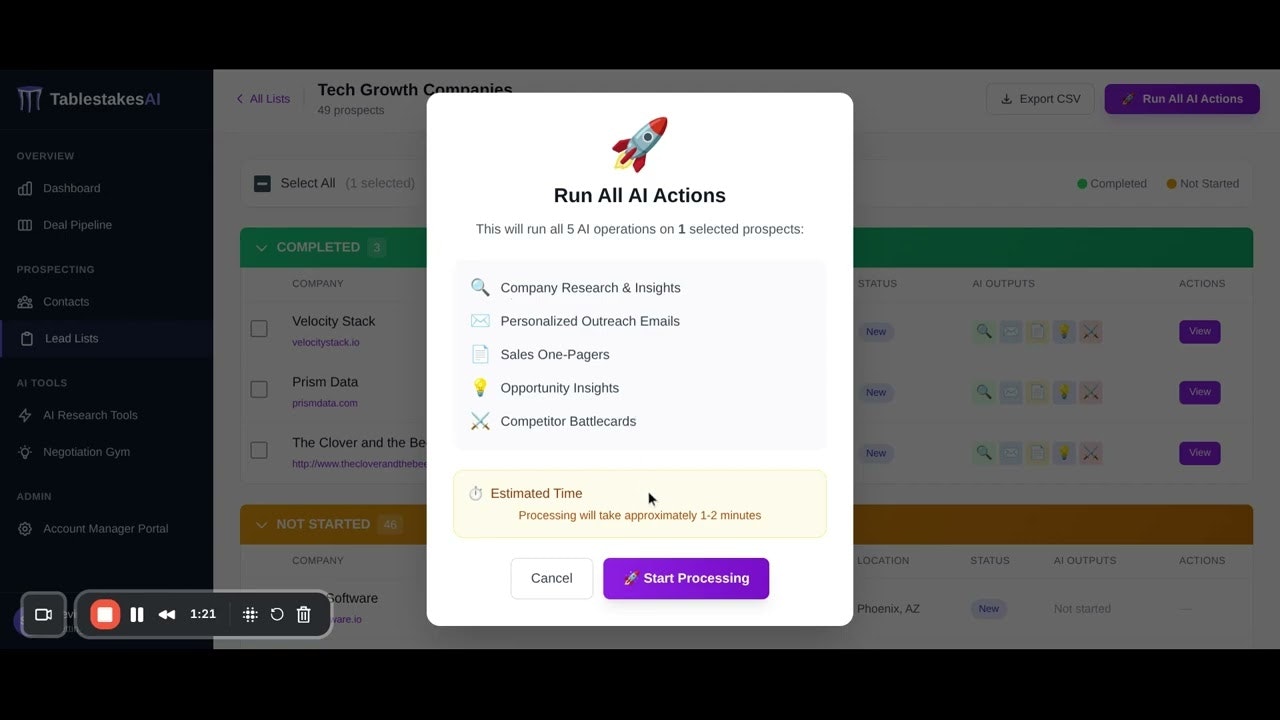Image resolution: width=1280 pixels, height=720 pixels.
Task: Stop the screen recording with red button
Action: click(x=105, y=614)
